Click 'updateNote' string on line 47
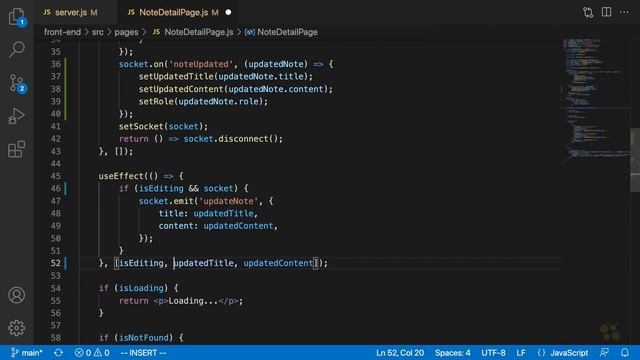The height and width of the screenshot is (360, 640). [228, 201]
